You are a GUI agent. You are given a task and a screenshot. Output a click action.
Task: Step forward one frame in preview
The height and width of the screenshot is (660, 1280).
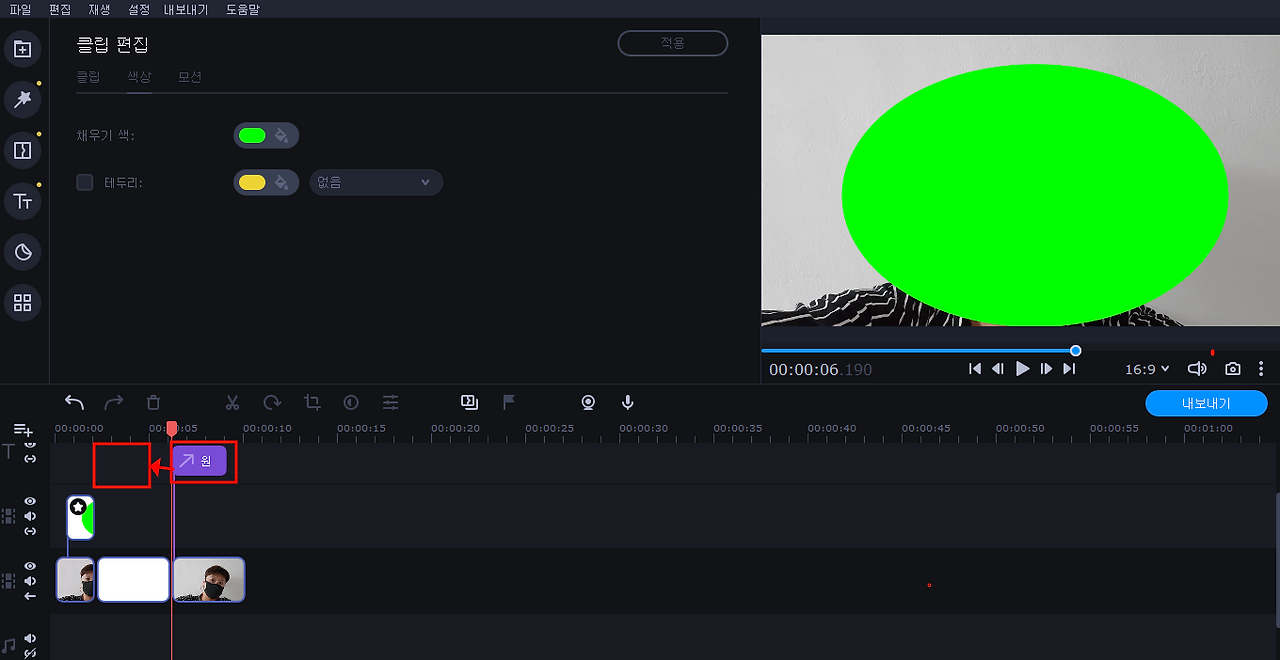point(1046,369)
